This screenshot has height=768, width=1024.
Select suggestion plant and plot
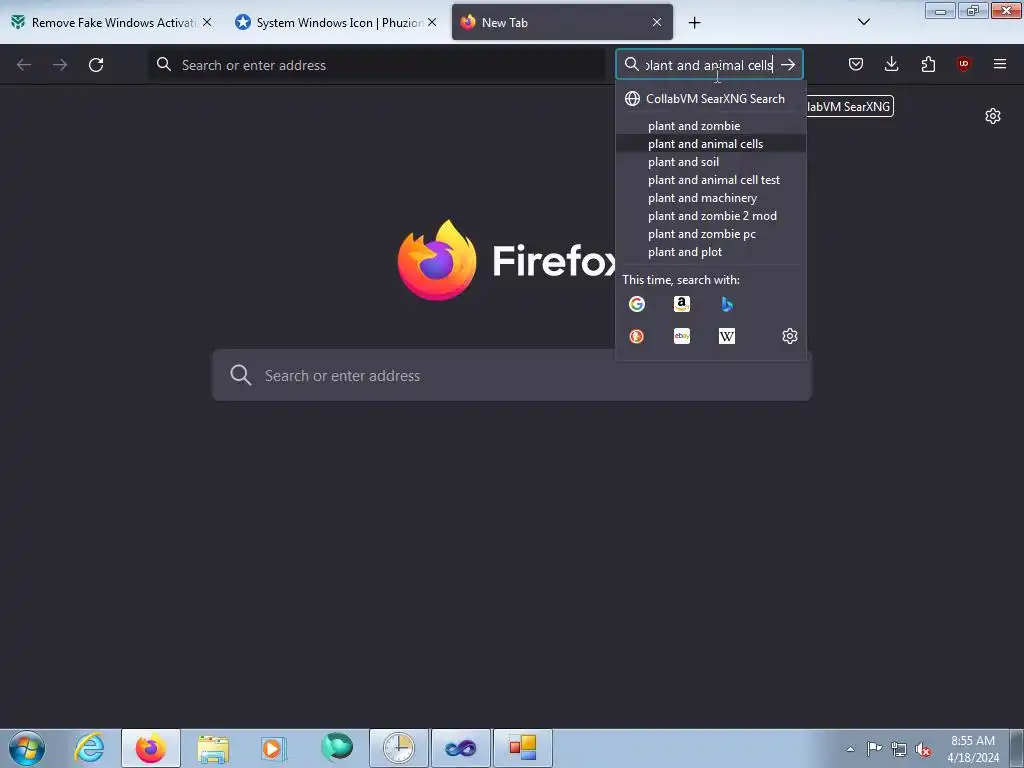tap(711, 251)
